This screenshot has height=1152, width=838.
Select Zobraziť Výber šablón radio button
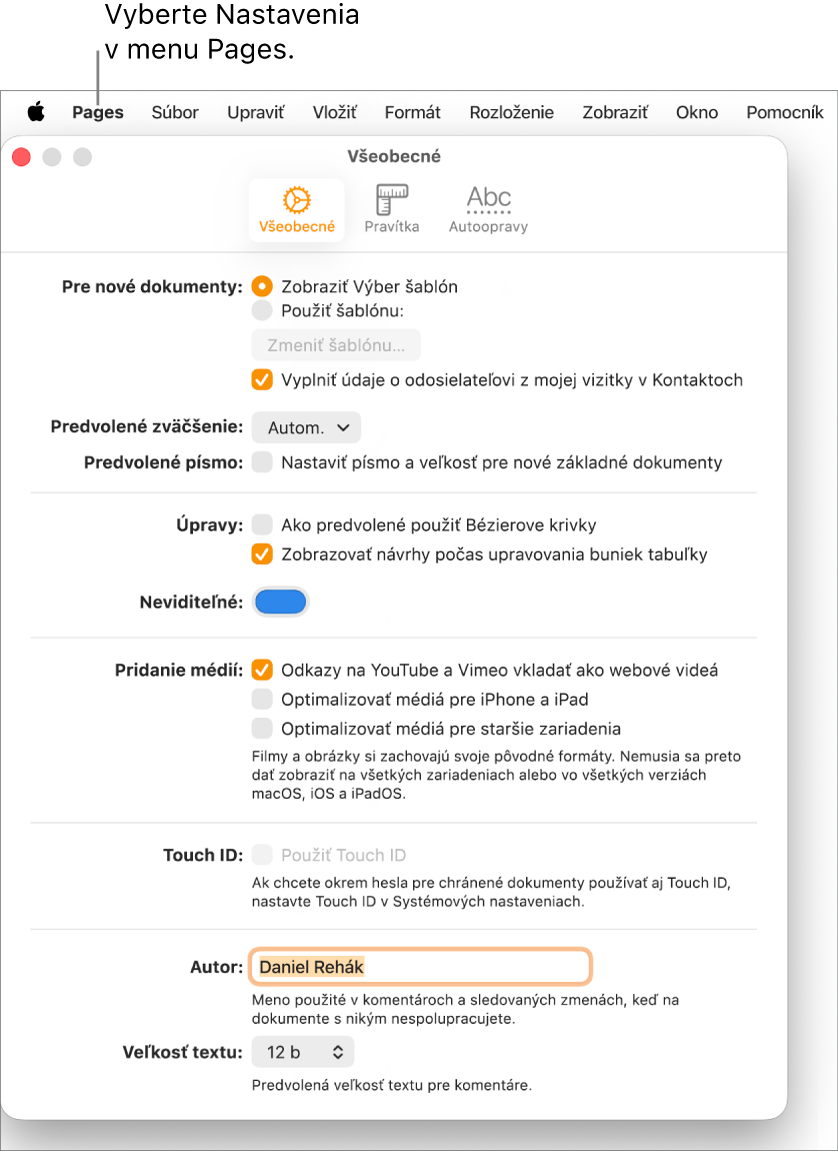[262, 287]
